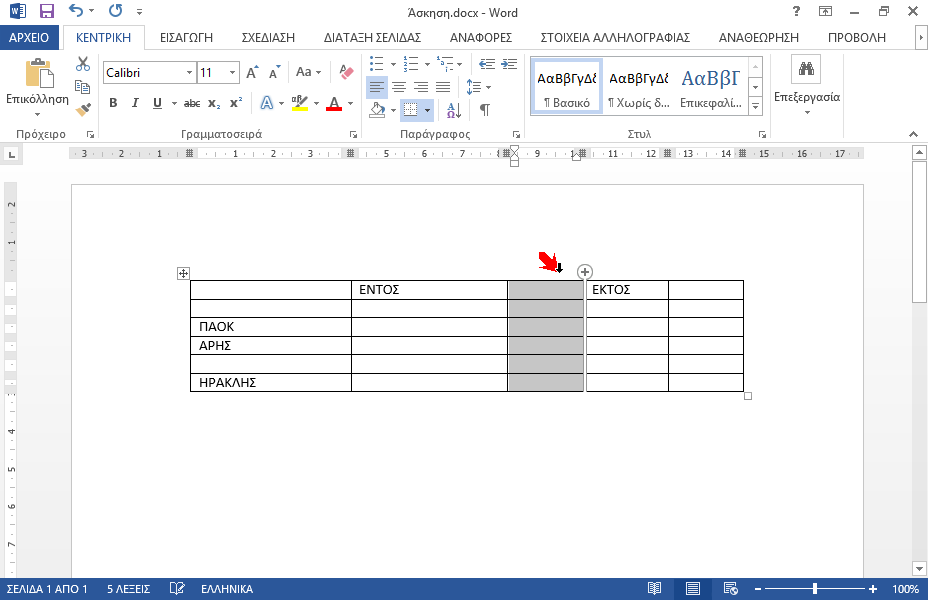Toggle left alignment of the paragraph

pyautogui.click(x=376, y=88)
